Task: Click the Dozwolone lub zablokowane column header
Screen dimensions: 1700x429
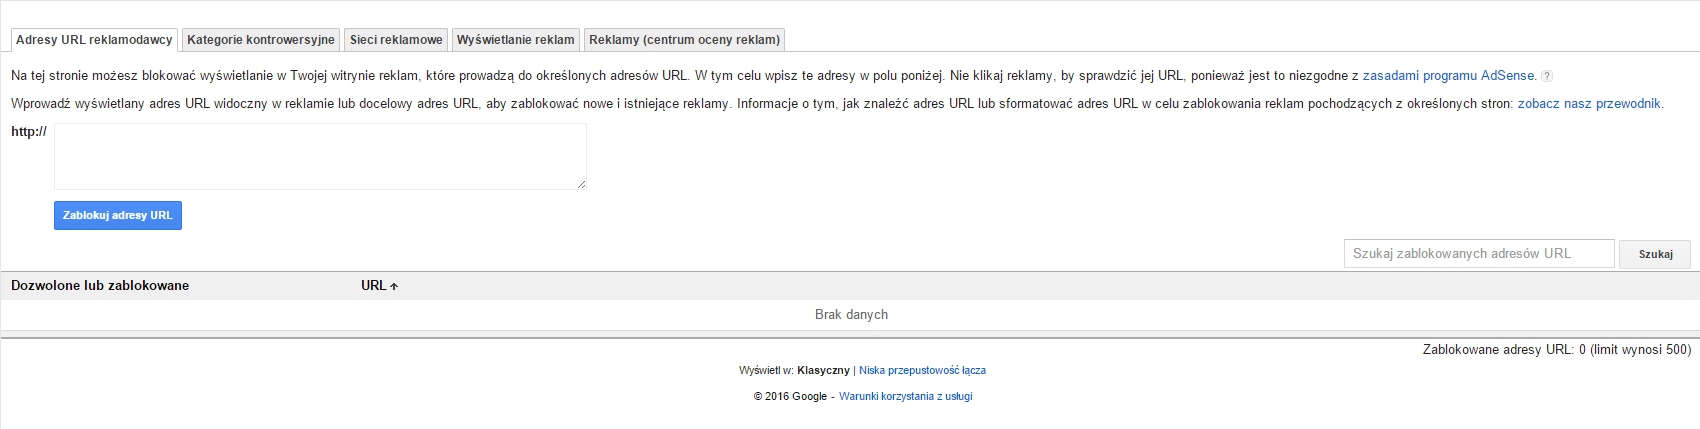Action: point(100,286)
